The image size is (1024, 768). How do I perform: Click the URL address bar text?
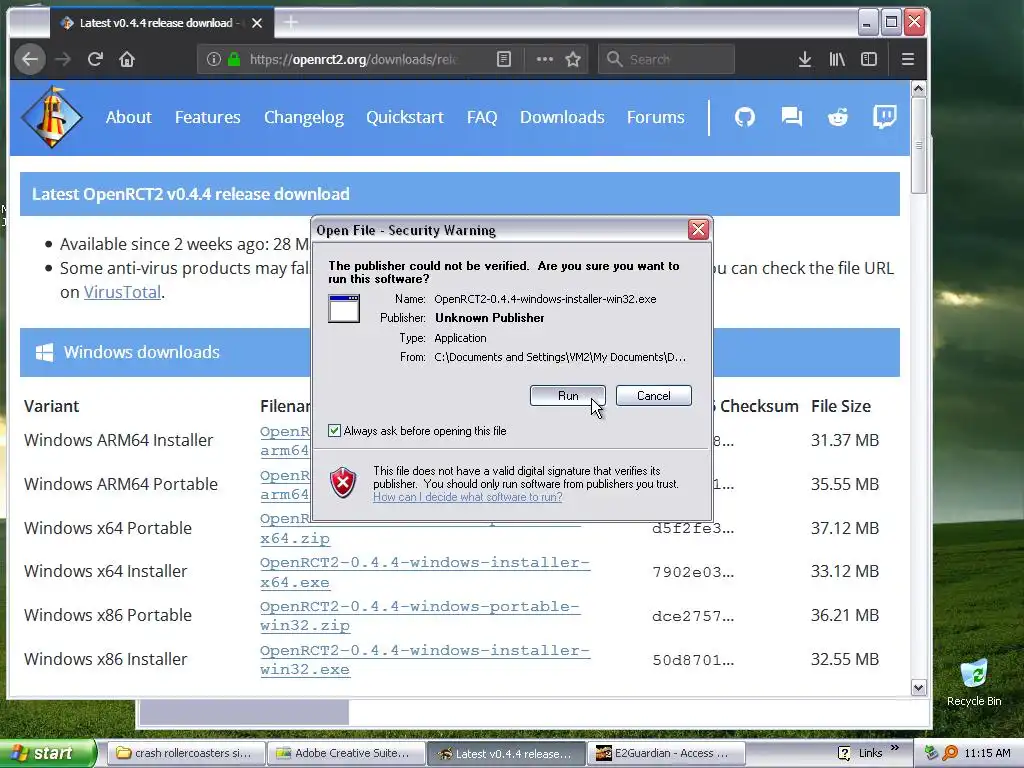coord(353,59)
